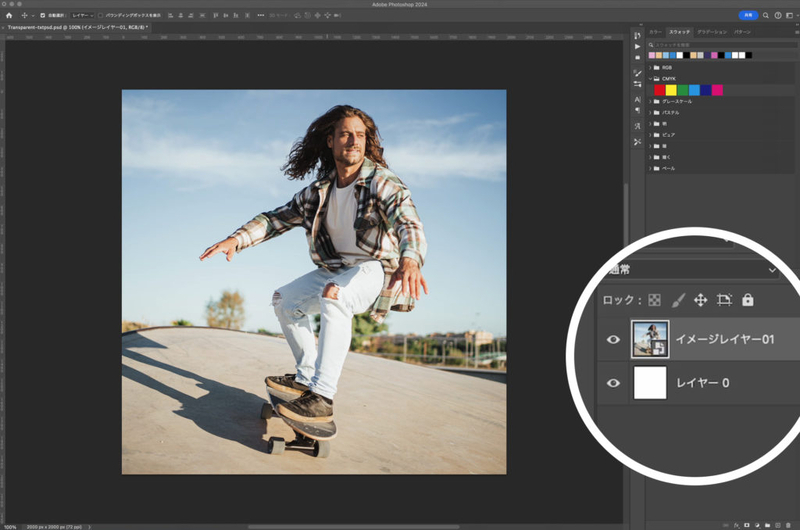Switch to the グラデーション panel tab
The width and height of the screenshot is (800, 530).
coord(712,32)
